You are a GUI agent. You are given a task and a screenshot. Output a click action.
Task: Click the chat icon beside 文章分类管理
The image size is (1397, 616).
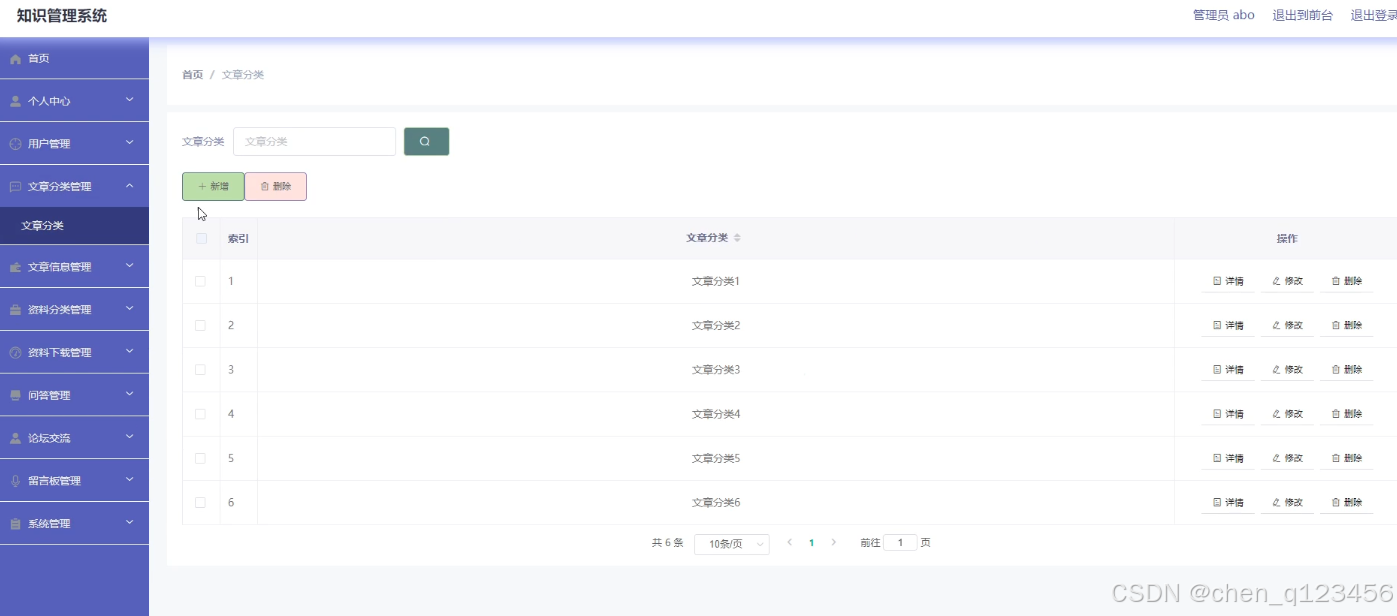[x=15, y=187]
